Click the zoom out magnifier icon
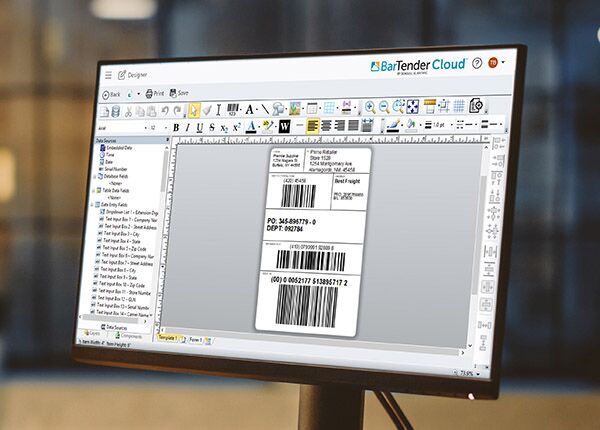Screen dimensions: 600x430 pyautogui.click(x=384, y=106)
